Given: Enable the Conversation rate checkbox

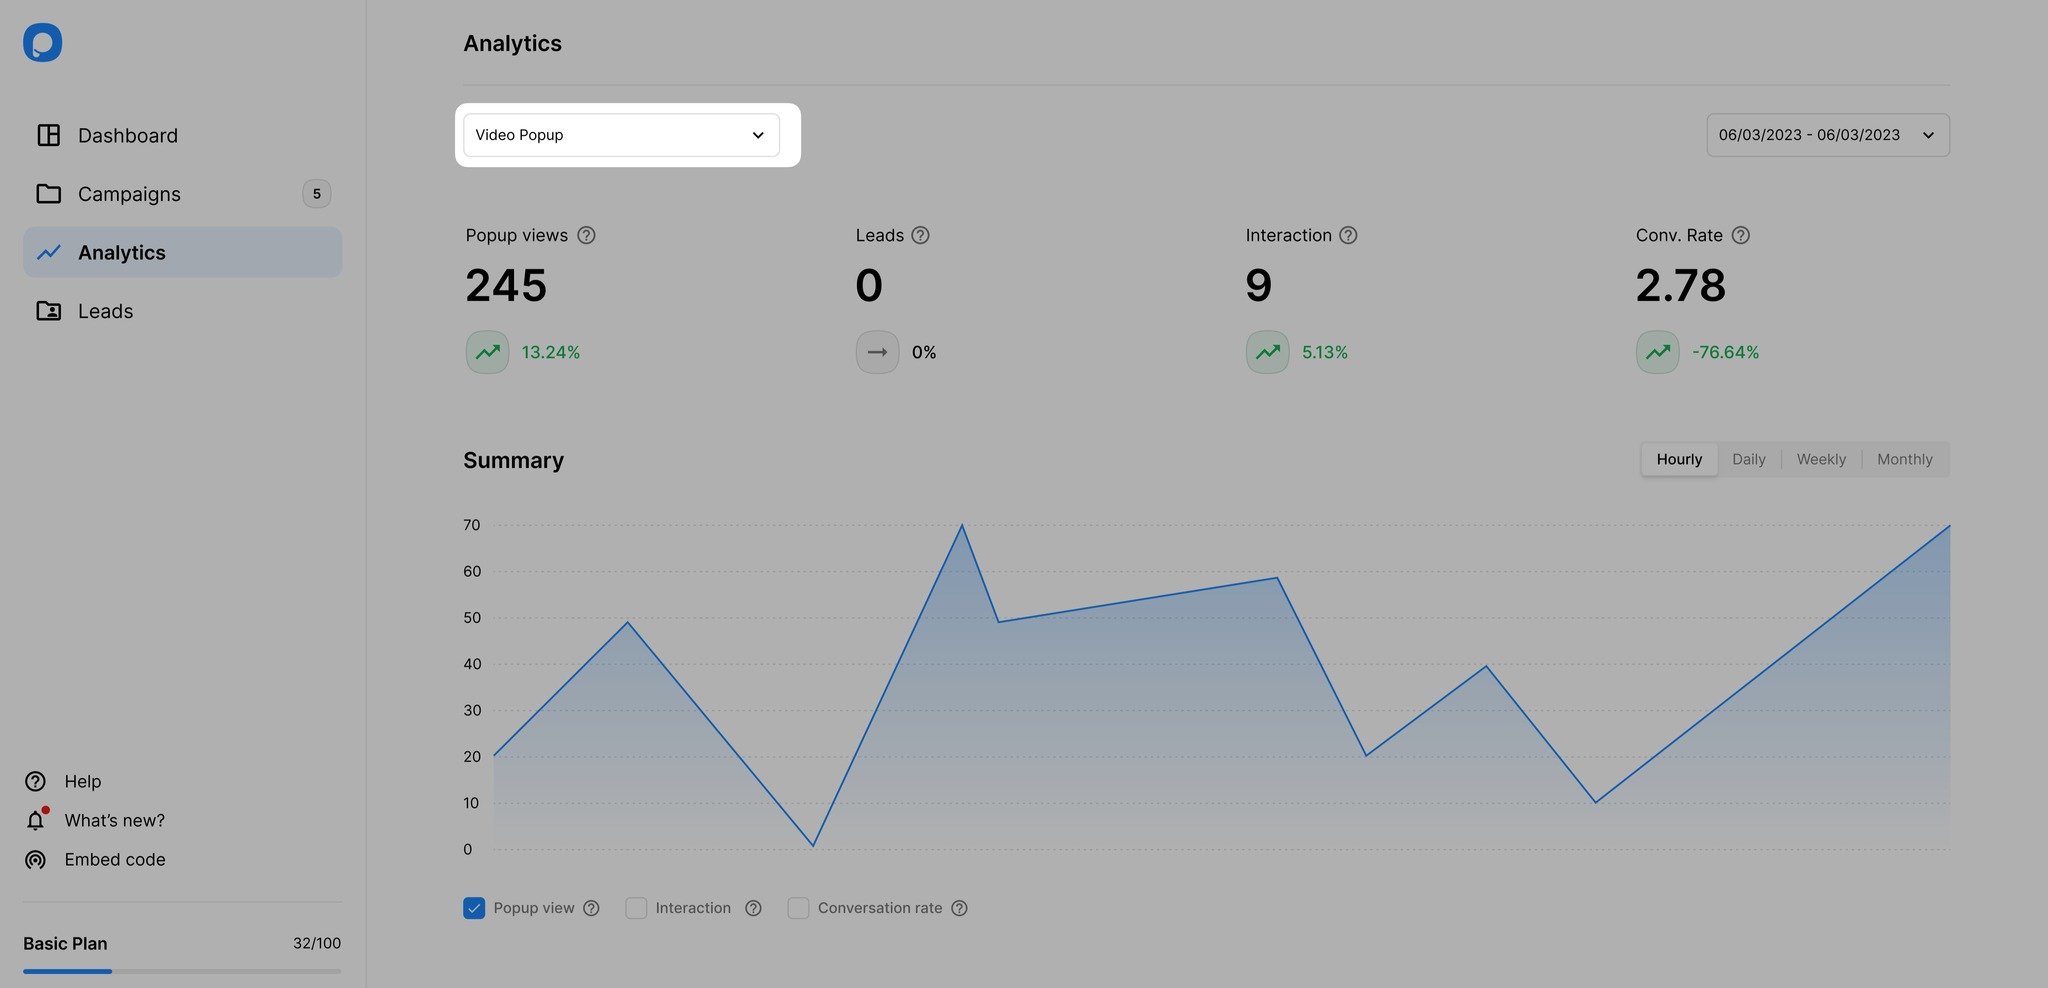Looking at the screenshot, I should tap(798, 908).
